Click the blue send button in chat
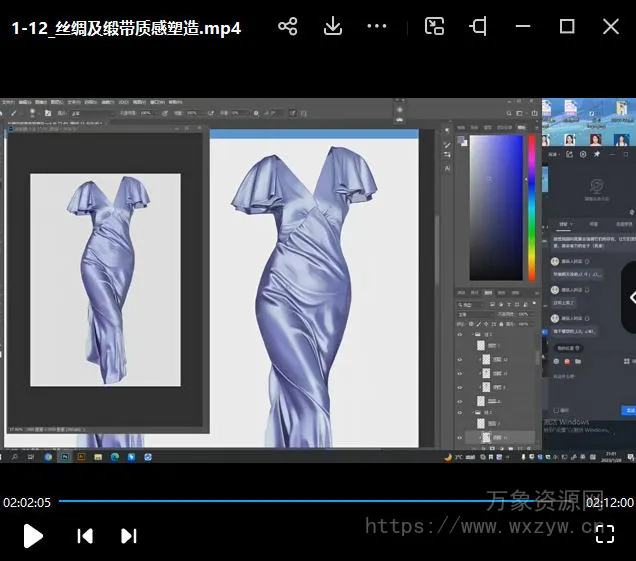 tap(629, 410)
